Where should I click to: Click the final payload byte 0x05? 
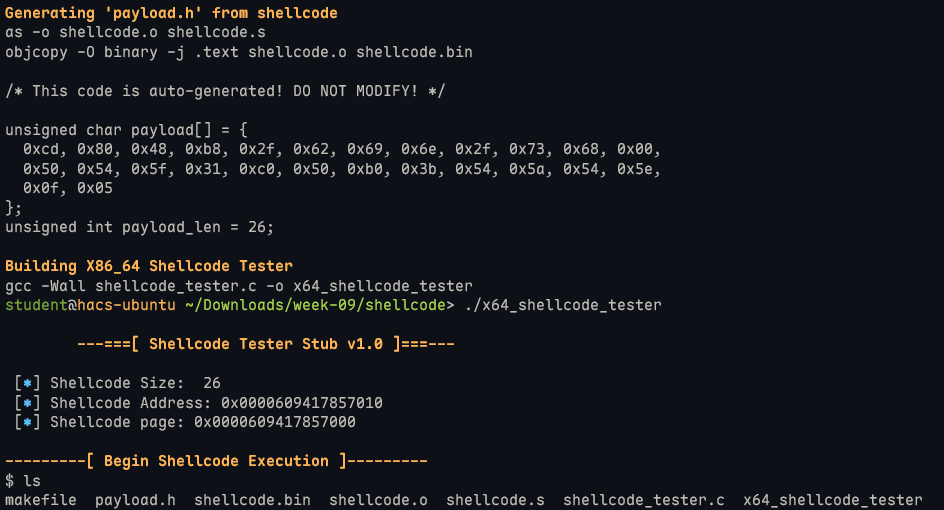95,188
